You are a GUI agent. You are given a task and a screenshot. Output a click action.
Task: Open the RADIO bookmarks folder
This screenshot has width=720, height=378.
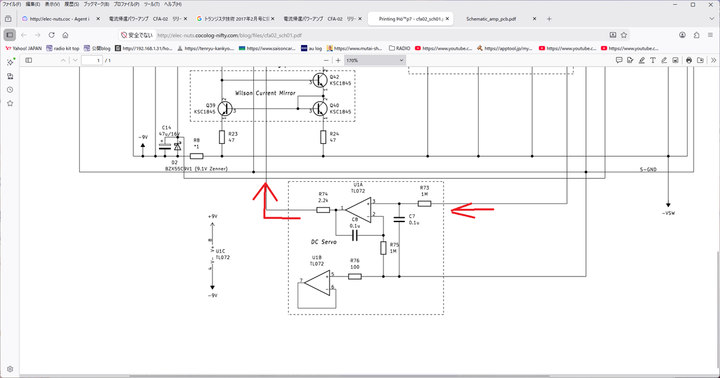(x=399, y=48)
